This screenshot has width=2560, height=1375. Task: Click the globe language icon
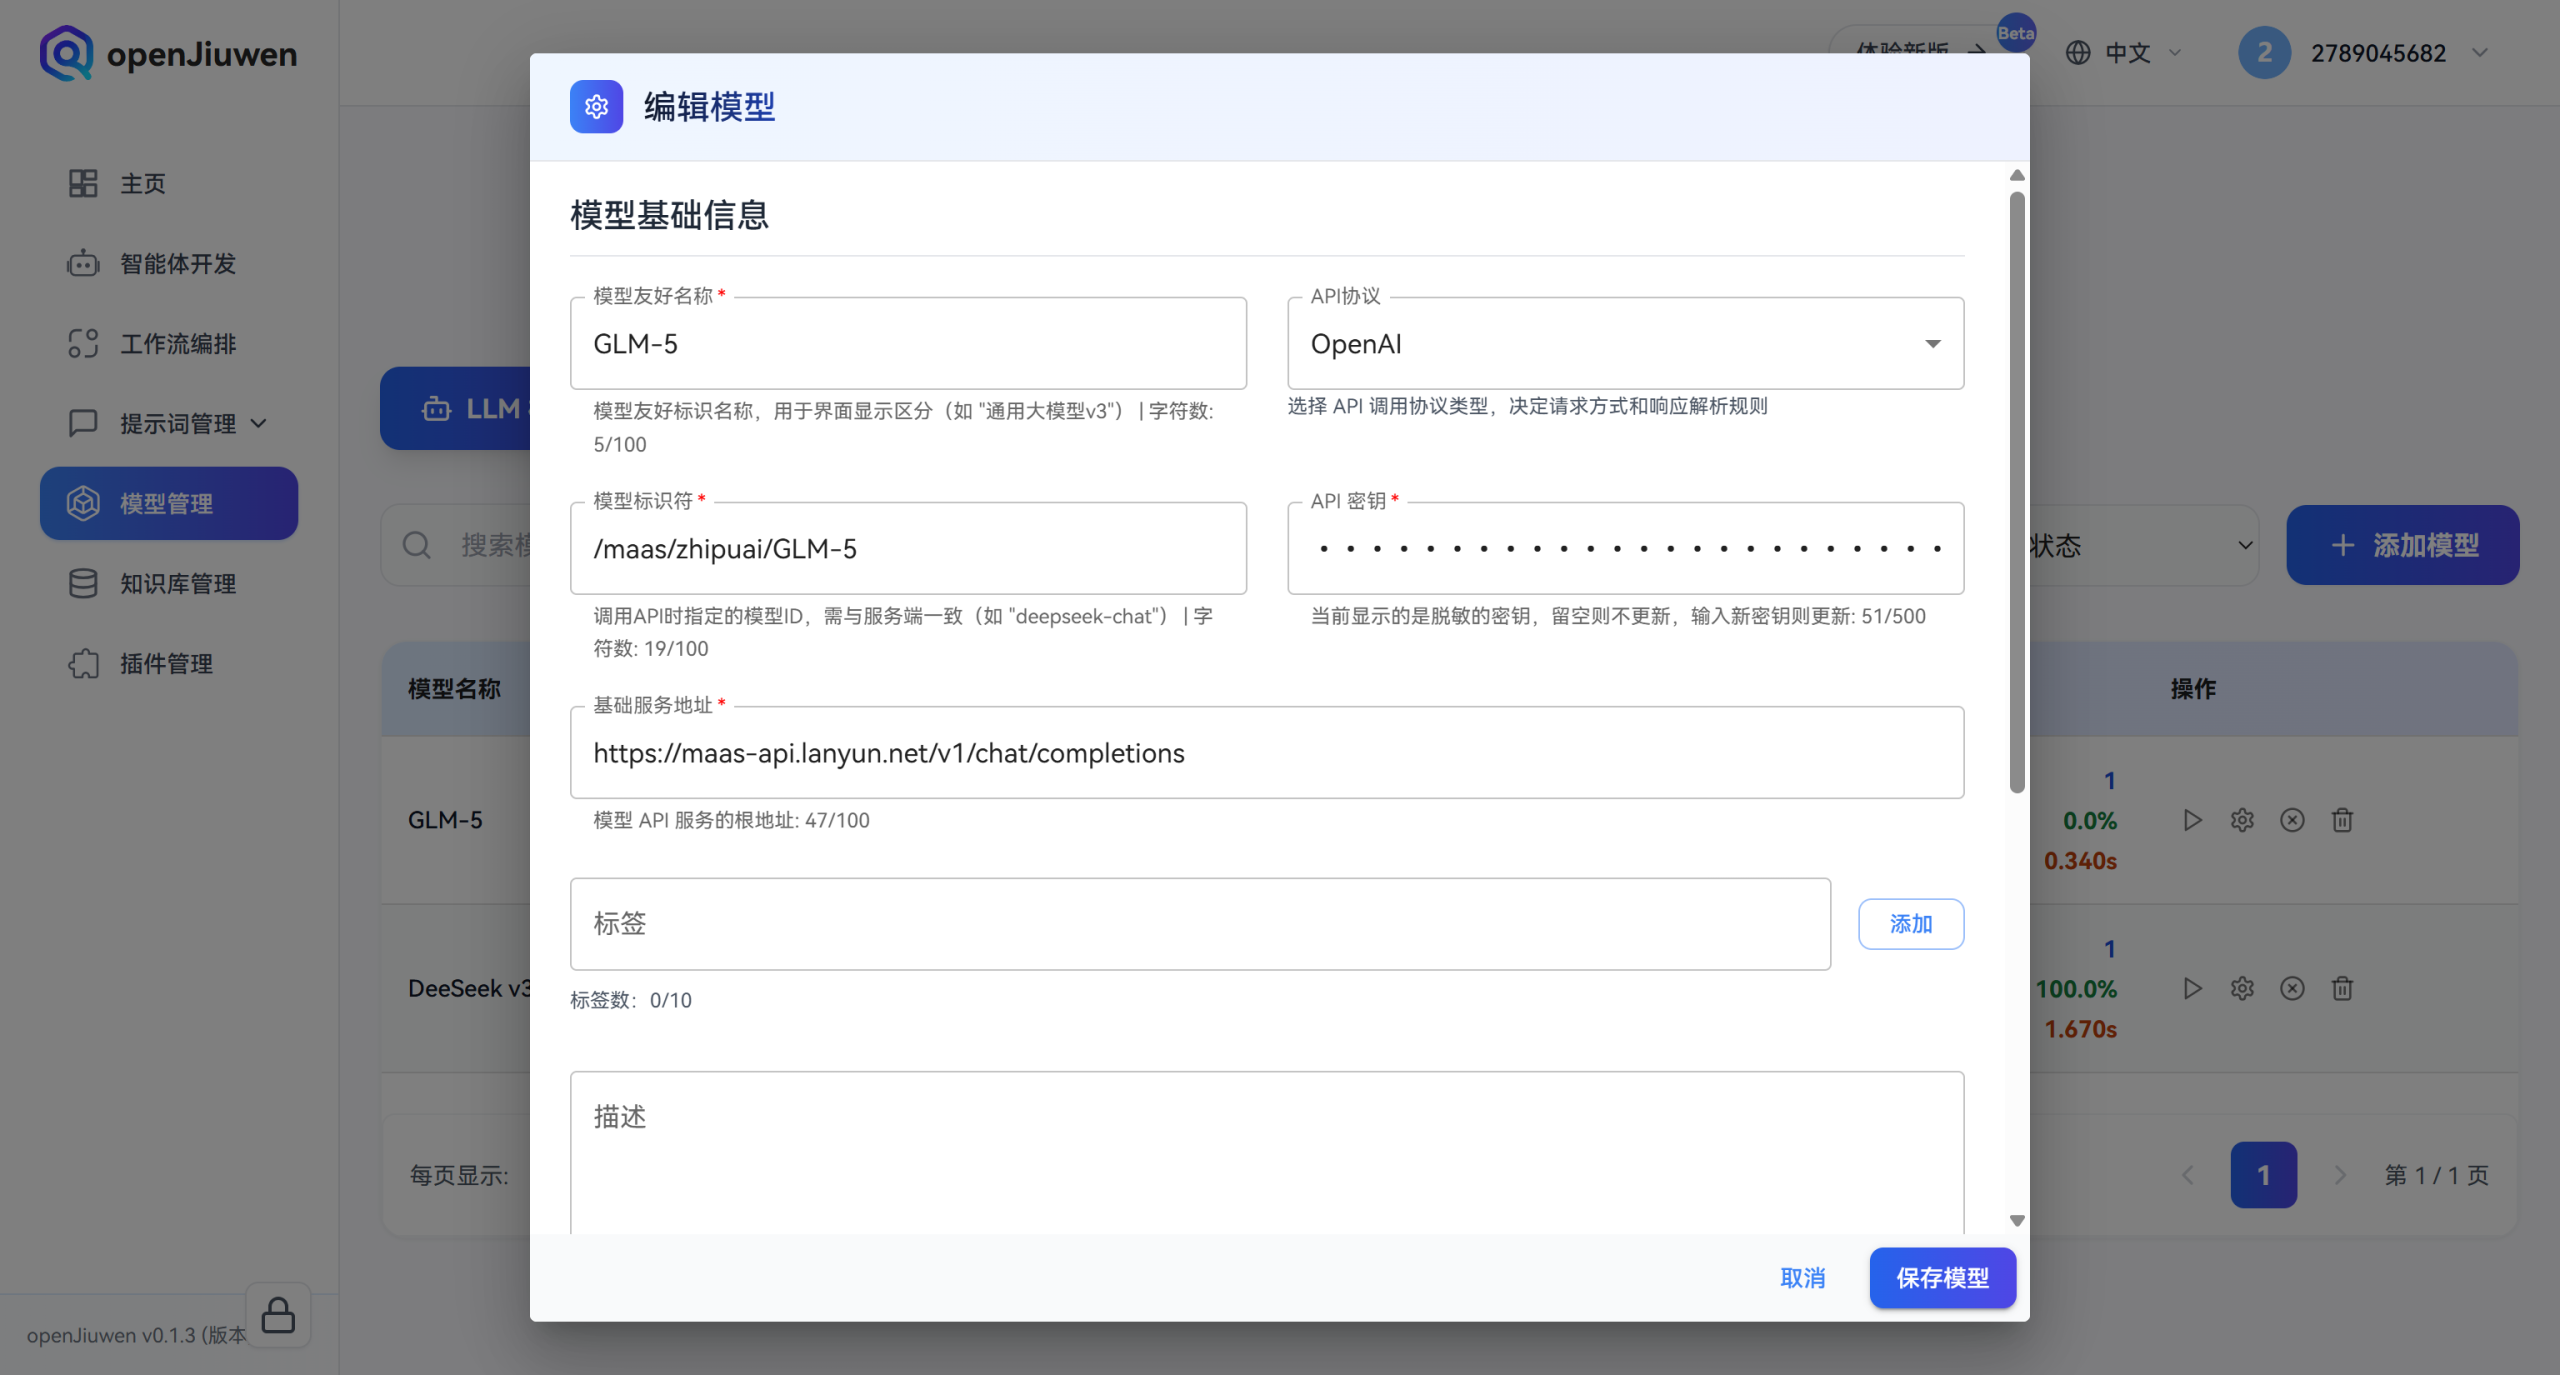(2078, 53)
